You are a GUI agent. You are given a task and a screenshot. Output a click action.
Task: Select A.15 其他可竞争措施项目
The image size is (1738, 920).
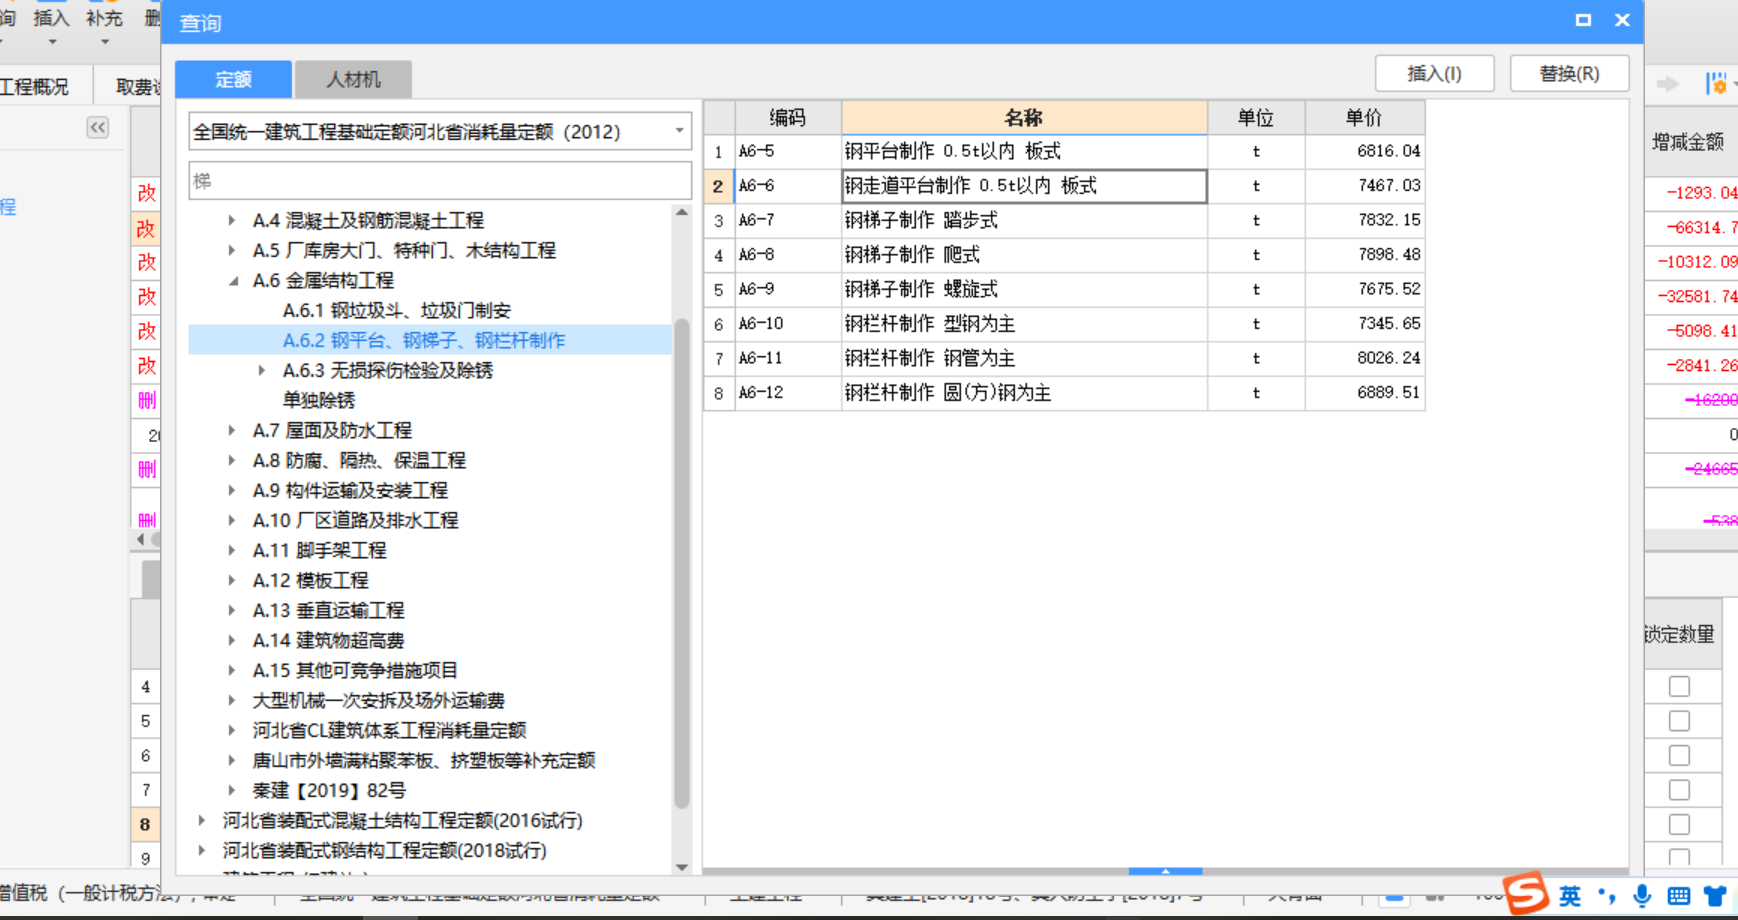355,670
